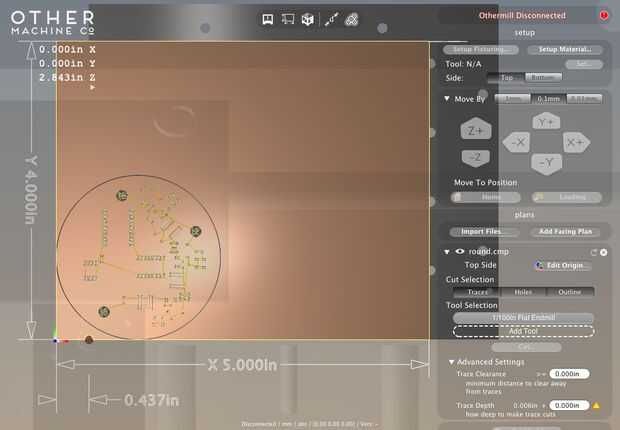Set board side to Top

click(506, 78)
